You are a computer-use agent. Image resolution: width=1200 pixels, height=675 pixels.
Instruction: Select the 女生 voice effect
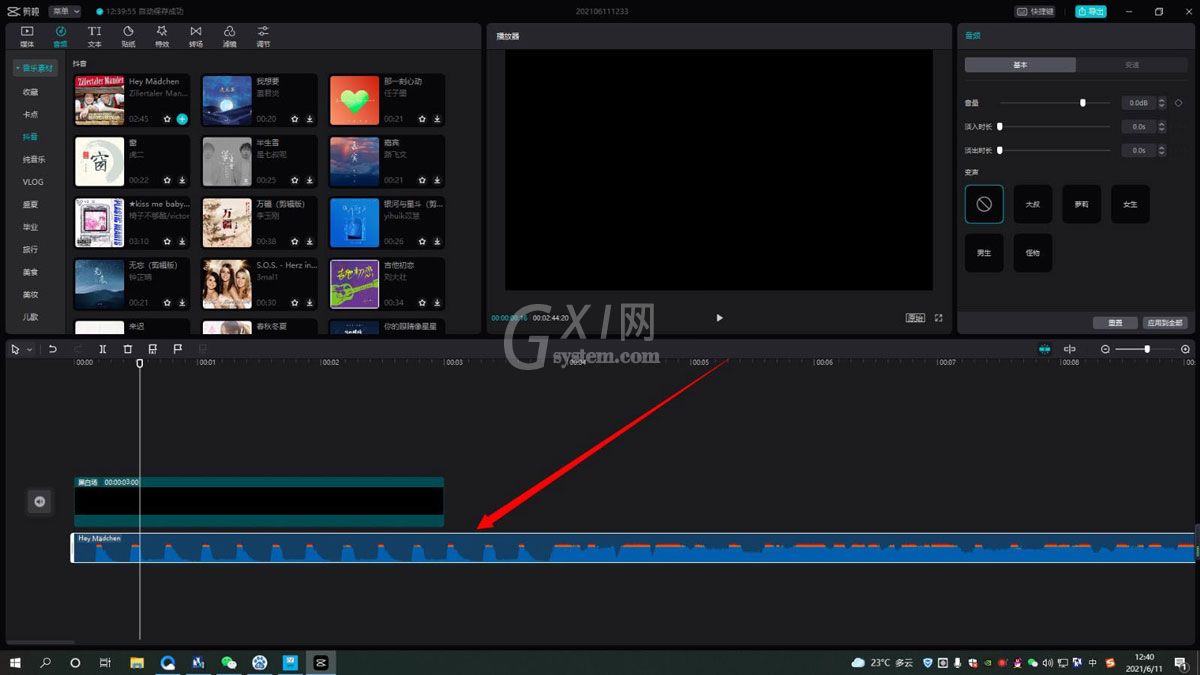pos(1130,204)
